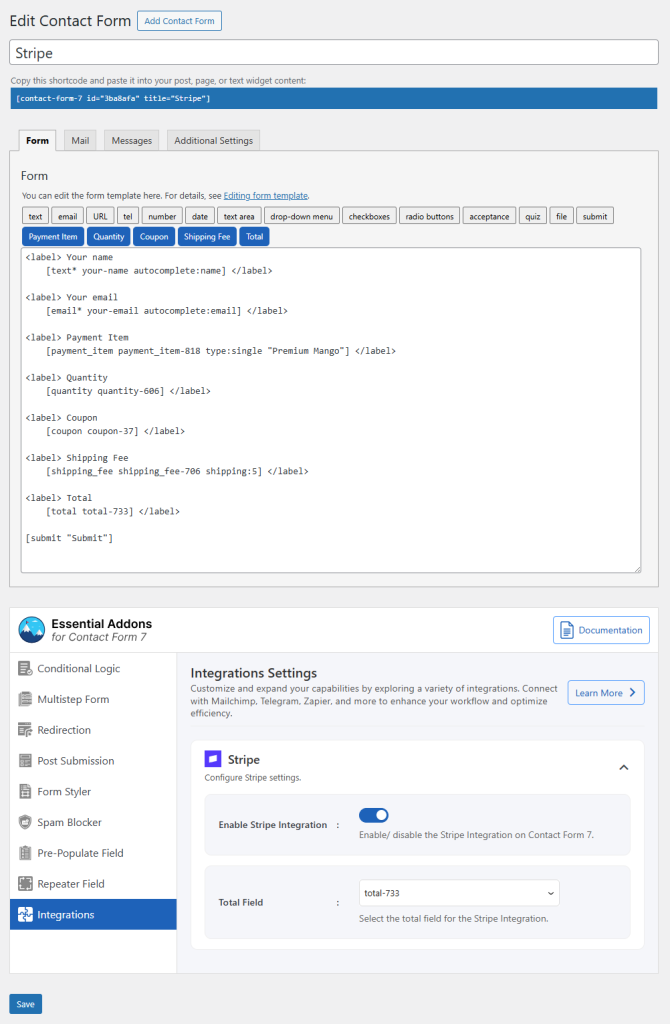The width and height of the screenshot is (670, 1024).
Task: Insert an acceptance tag
Action: coord(489,216)
